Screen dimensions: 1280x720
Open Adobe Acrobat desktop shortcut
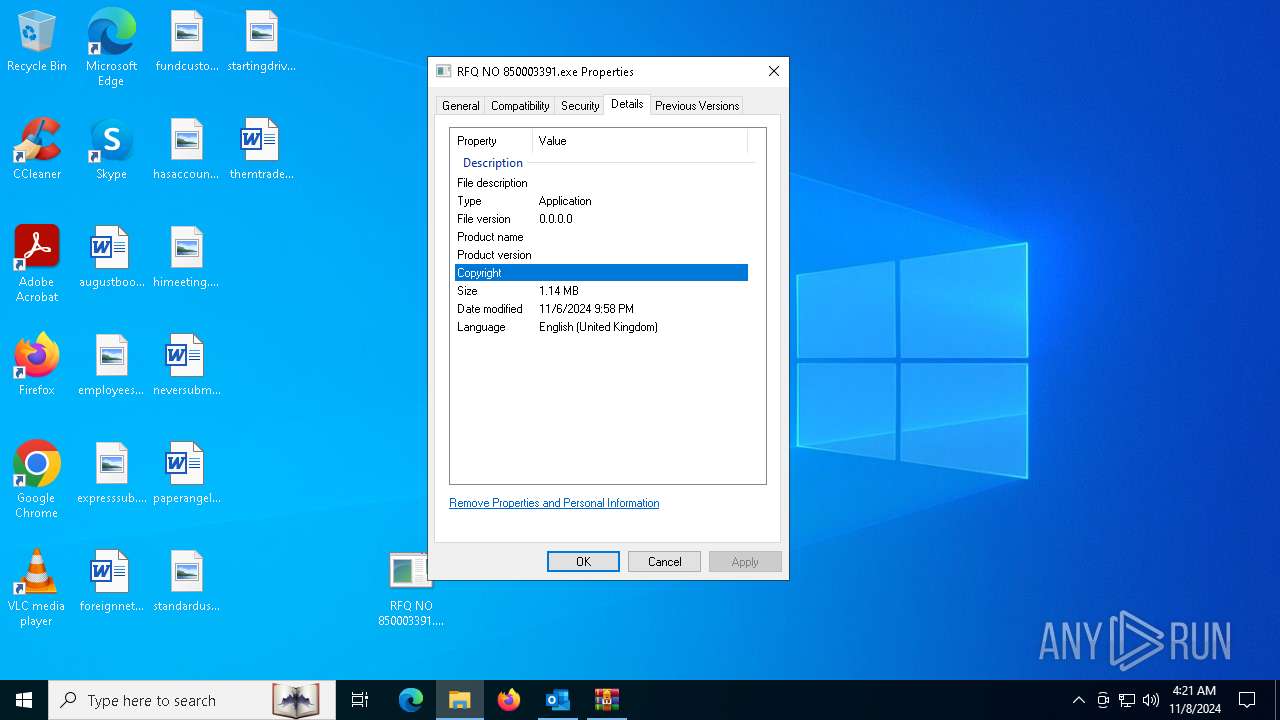pyautogui.click(x=37, y=264)
